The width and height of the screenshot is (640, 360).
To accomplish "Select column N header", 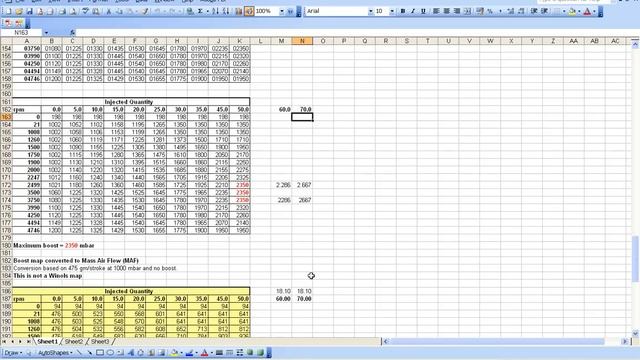I will pos(302,41).
